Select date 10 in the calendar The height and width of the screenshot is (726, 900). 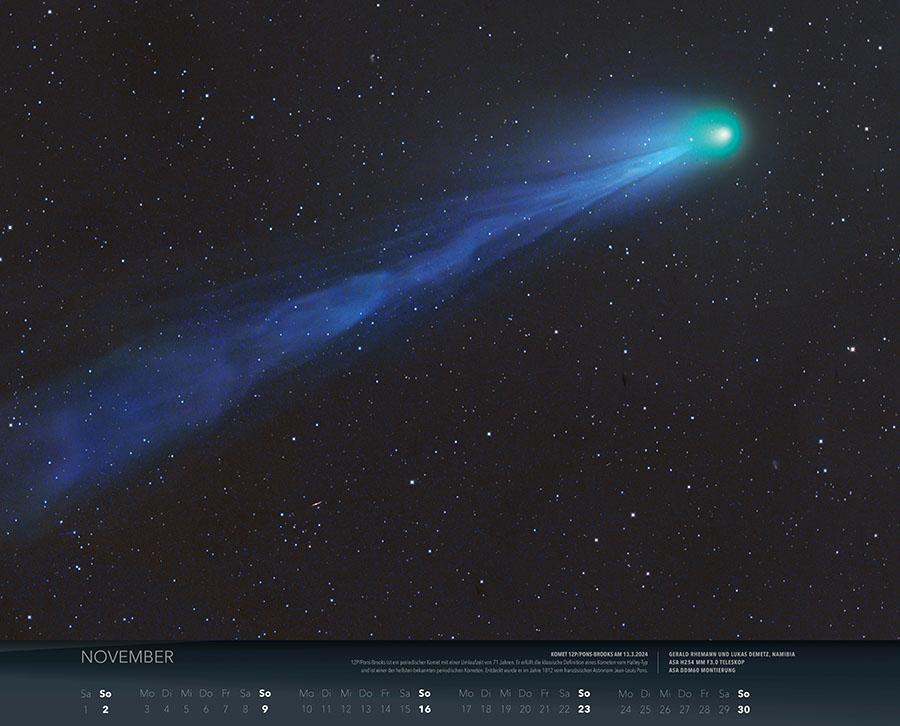306,709
